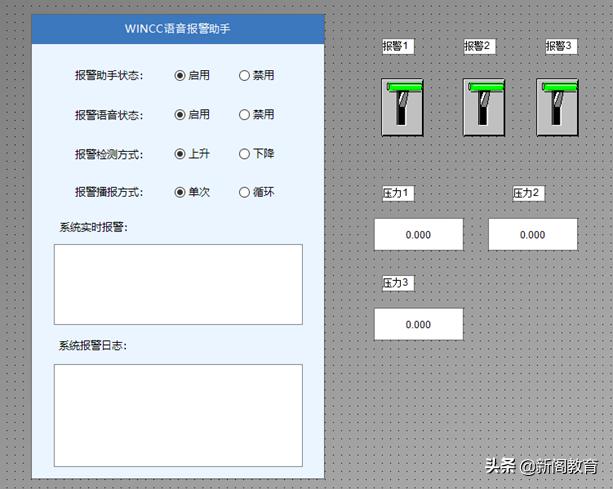Screen dimensions: 613x489
Task: Click the 报警2 label
Action: pyautogui.click(x=480, y=47)
